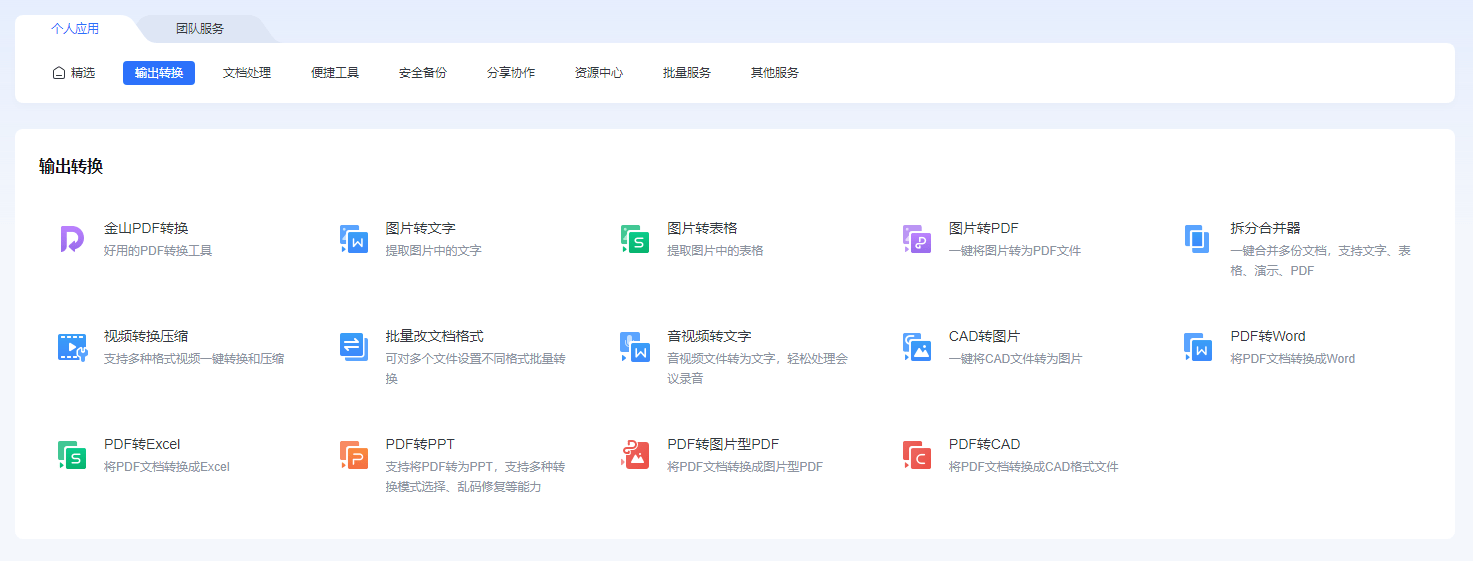
Task: Open the CAD转图片 title link
Action: (x=985, y=336)
